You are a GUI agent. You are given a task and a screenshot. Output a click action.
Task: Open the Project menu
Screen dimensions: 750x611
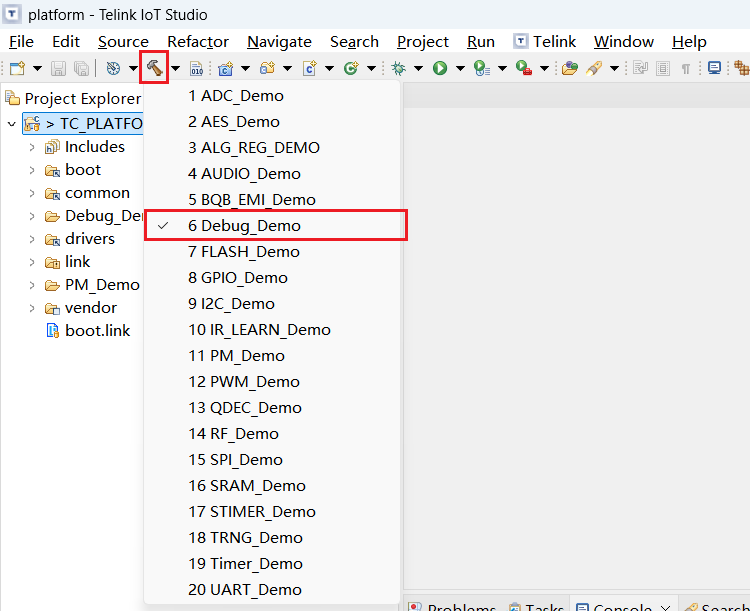tap(423, 42)
